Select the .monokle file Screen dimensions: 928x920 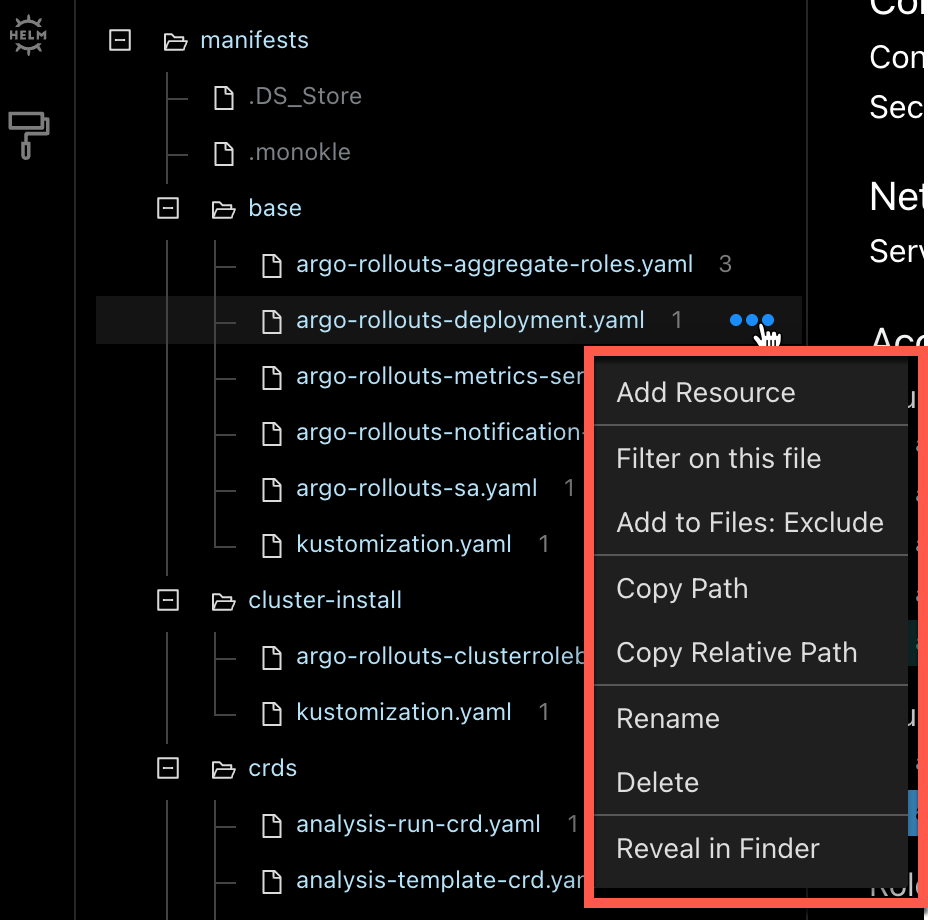tap(299, 152)
